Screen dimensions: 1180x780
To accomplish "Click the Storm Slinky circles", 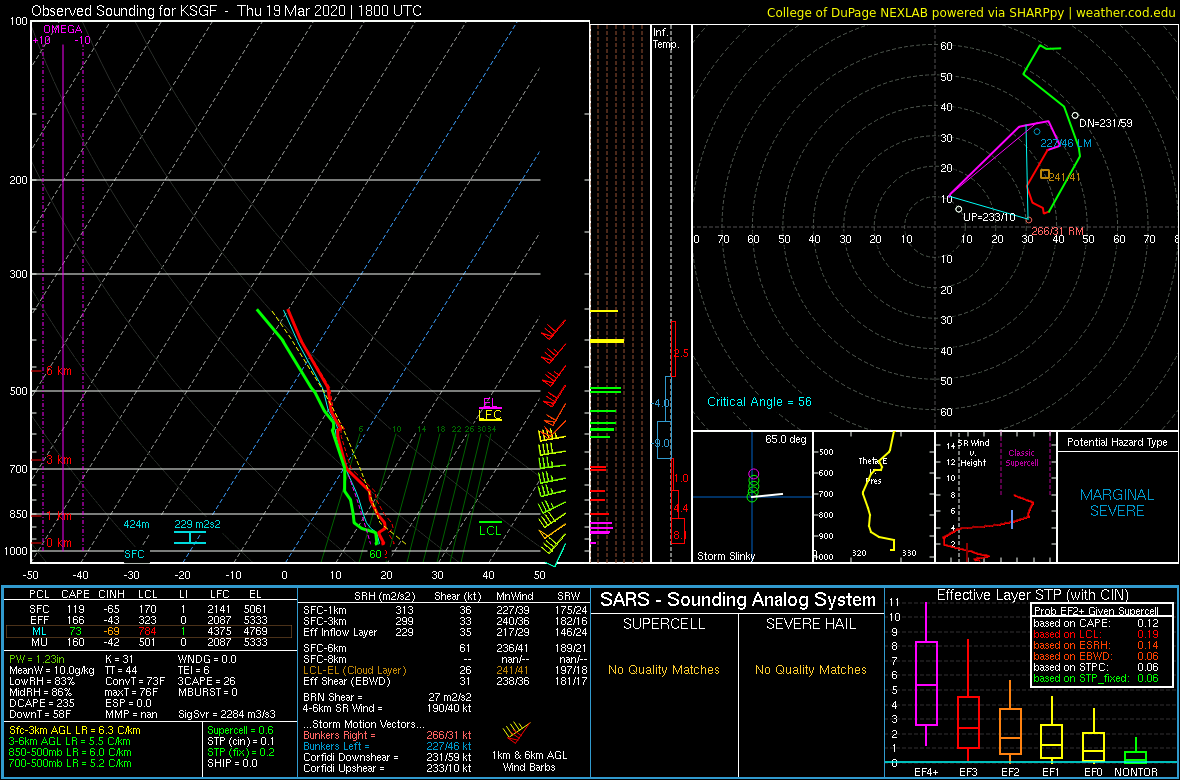I will coord(753,486).
